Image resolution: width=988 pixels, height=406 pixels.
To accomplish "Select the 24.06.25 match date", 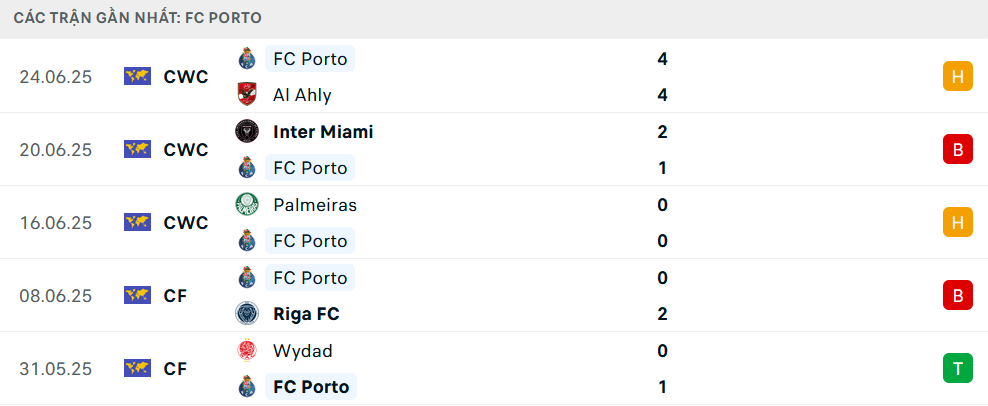I will pyautogui.click(x=55, y=77).
